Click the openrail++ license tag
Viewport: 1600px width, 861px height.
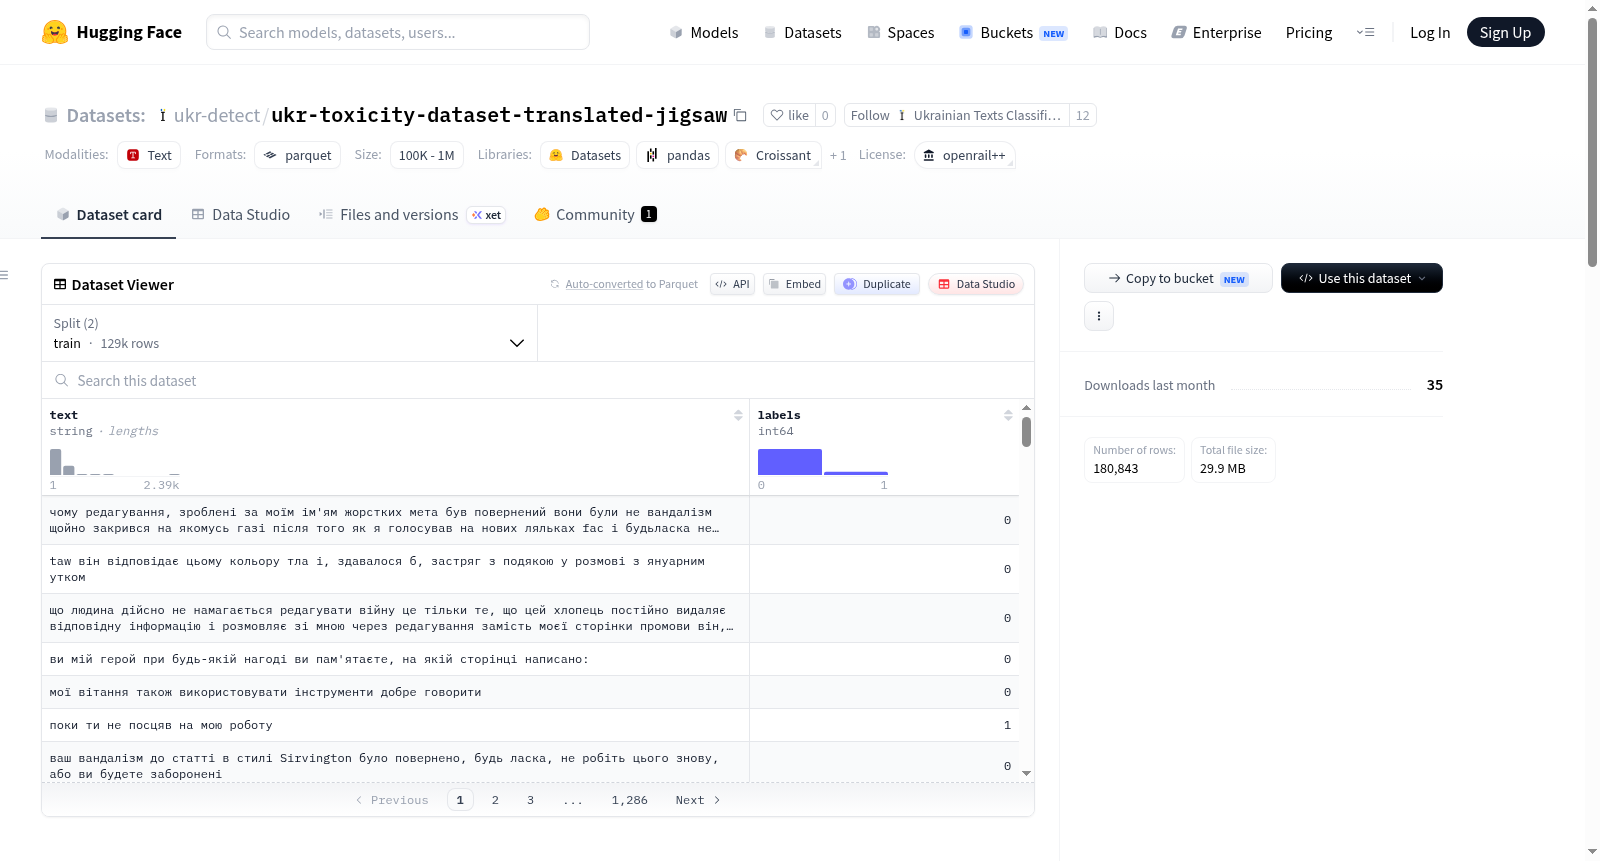coord(964,155)
